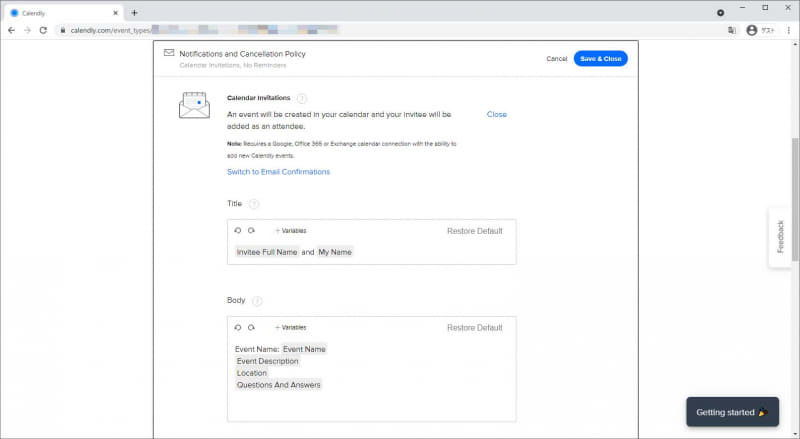Undo in the Body editor

[238, 327]
